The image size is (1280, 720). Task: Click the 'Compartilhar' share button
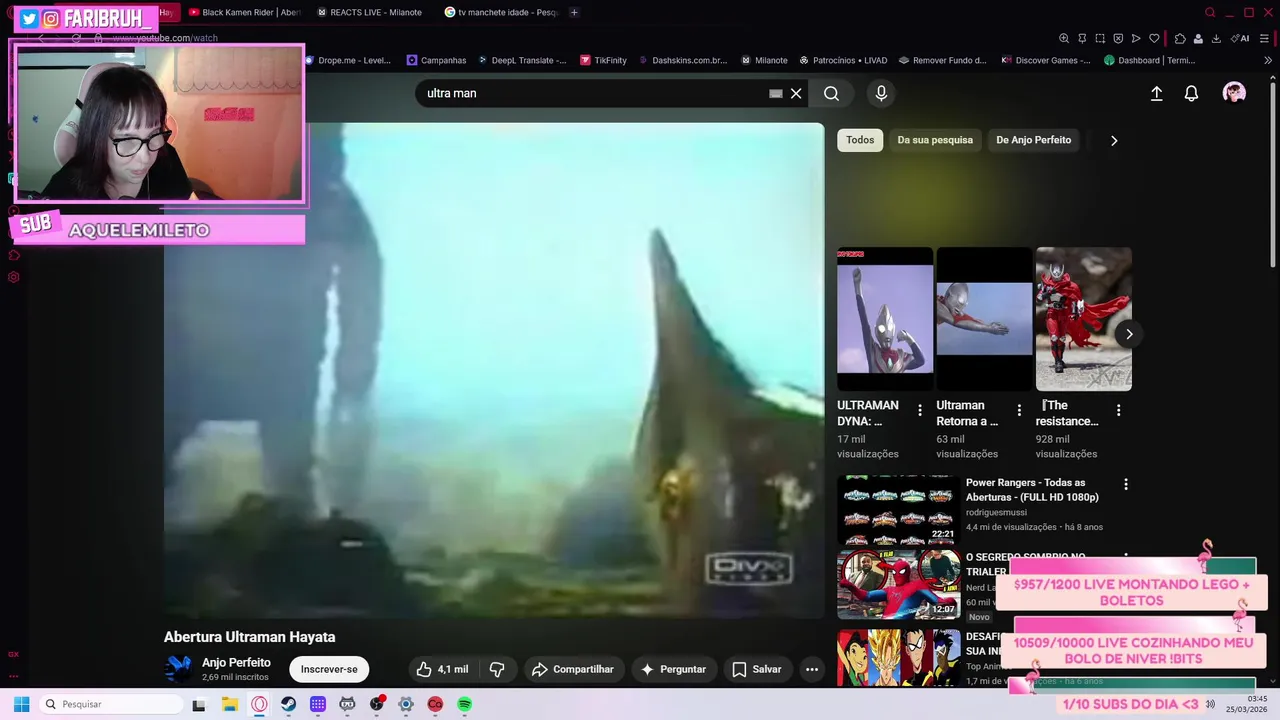[x=573, y=669]
